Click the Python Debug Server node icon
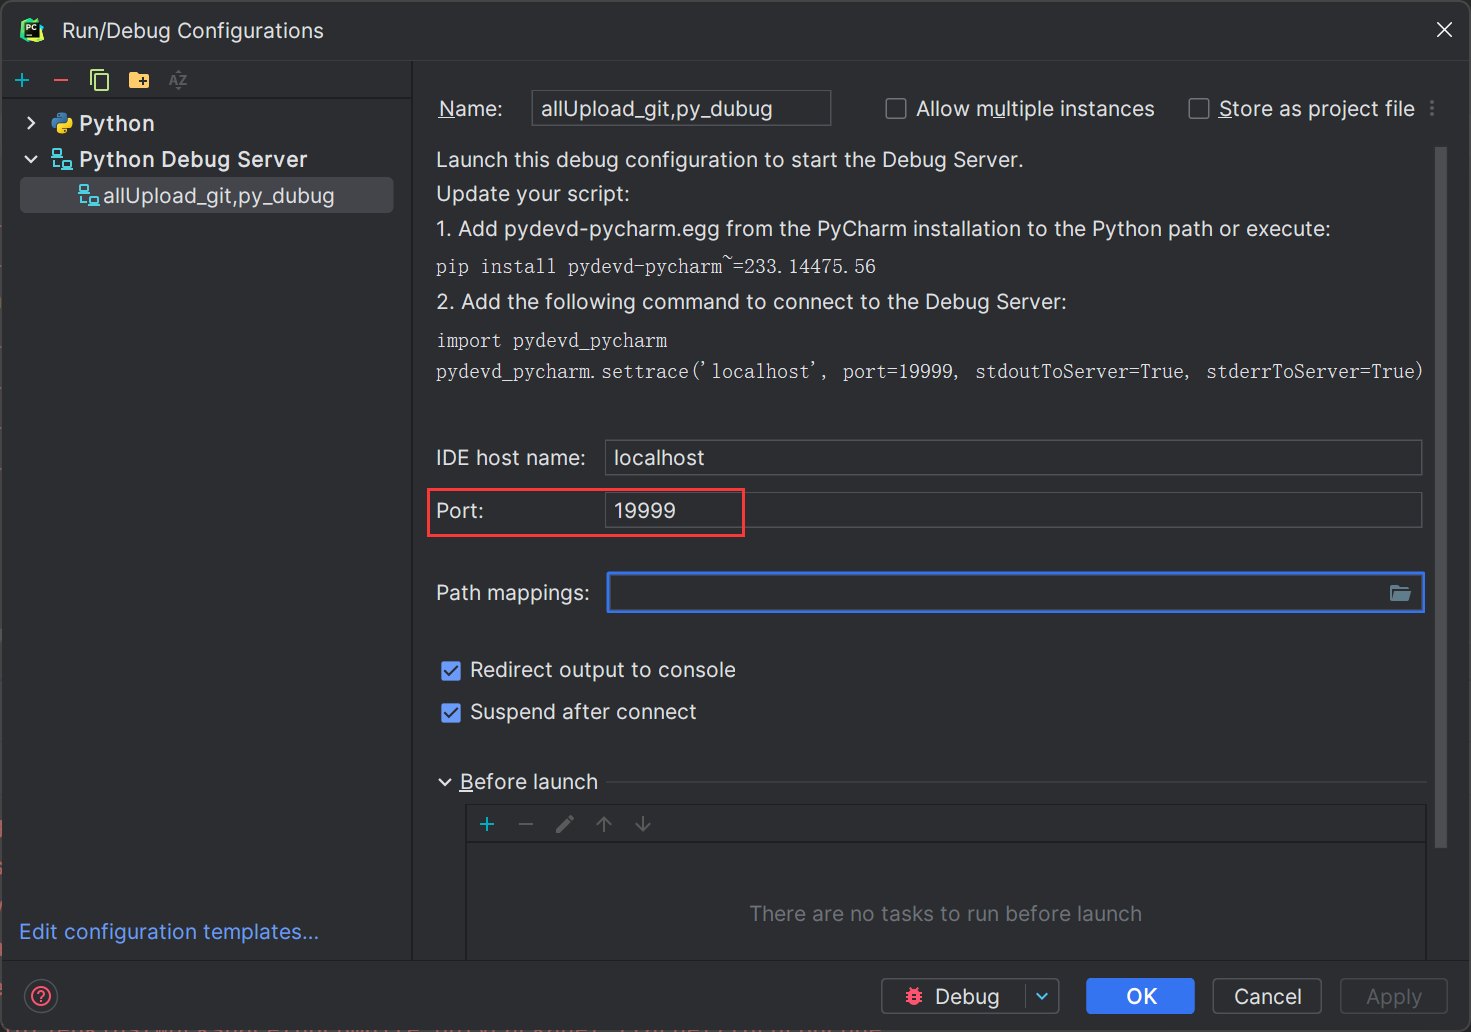This screenshot has height=1032, width=1471. 62,159
